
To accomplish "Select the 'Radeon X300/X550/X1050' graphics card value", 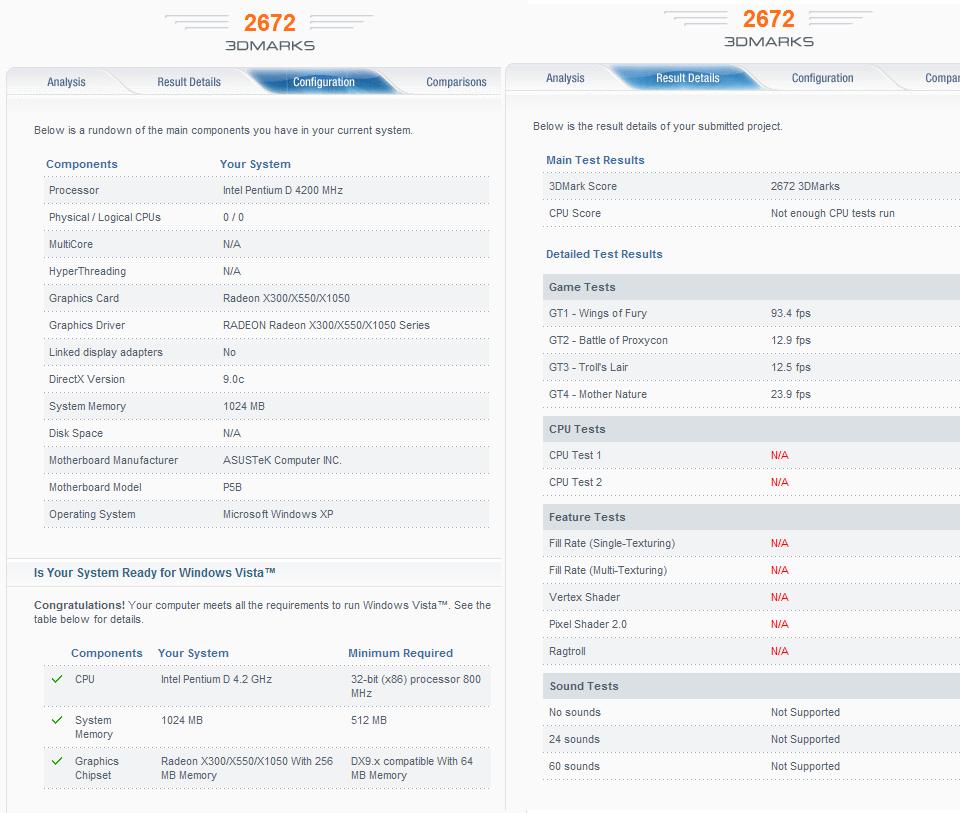I will coord(286,298).
